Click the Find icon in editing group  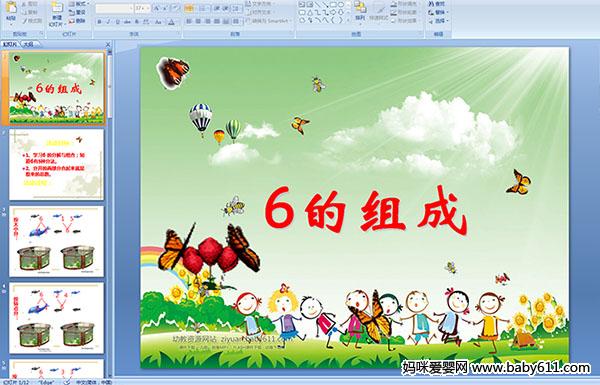(437, 4)
